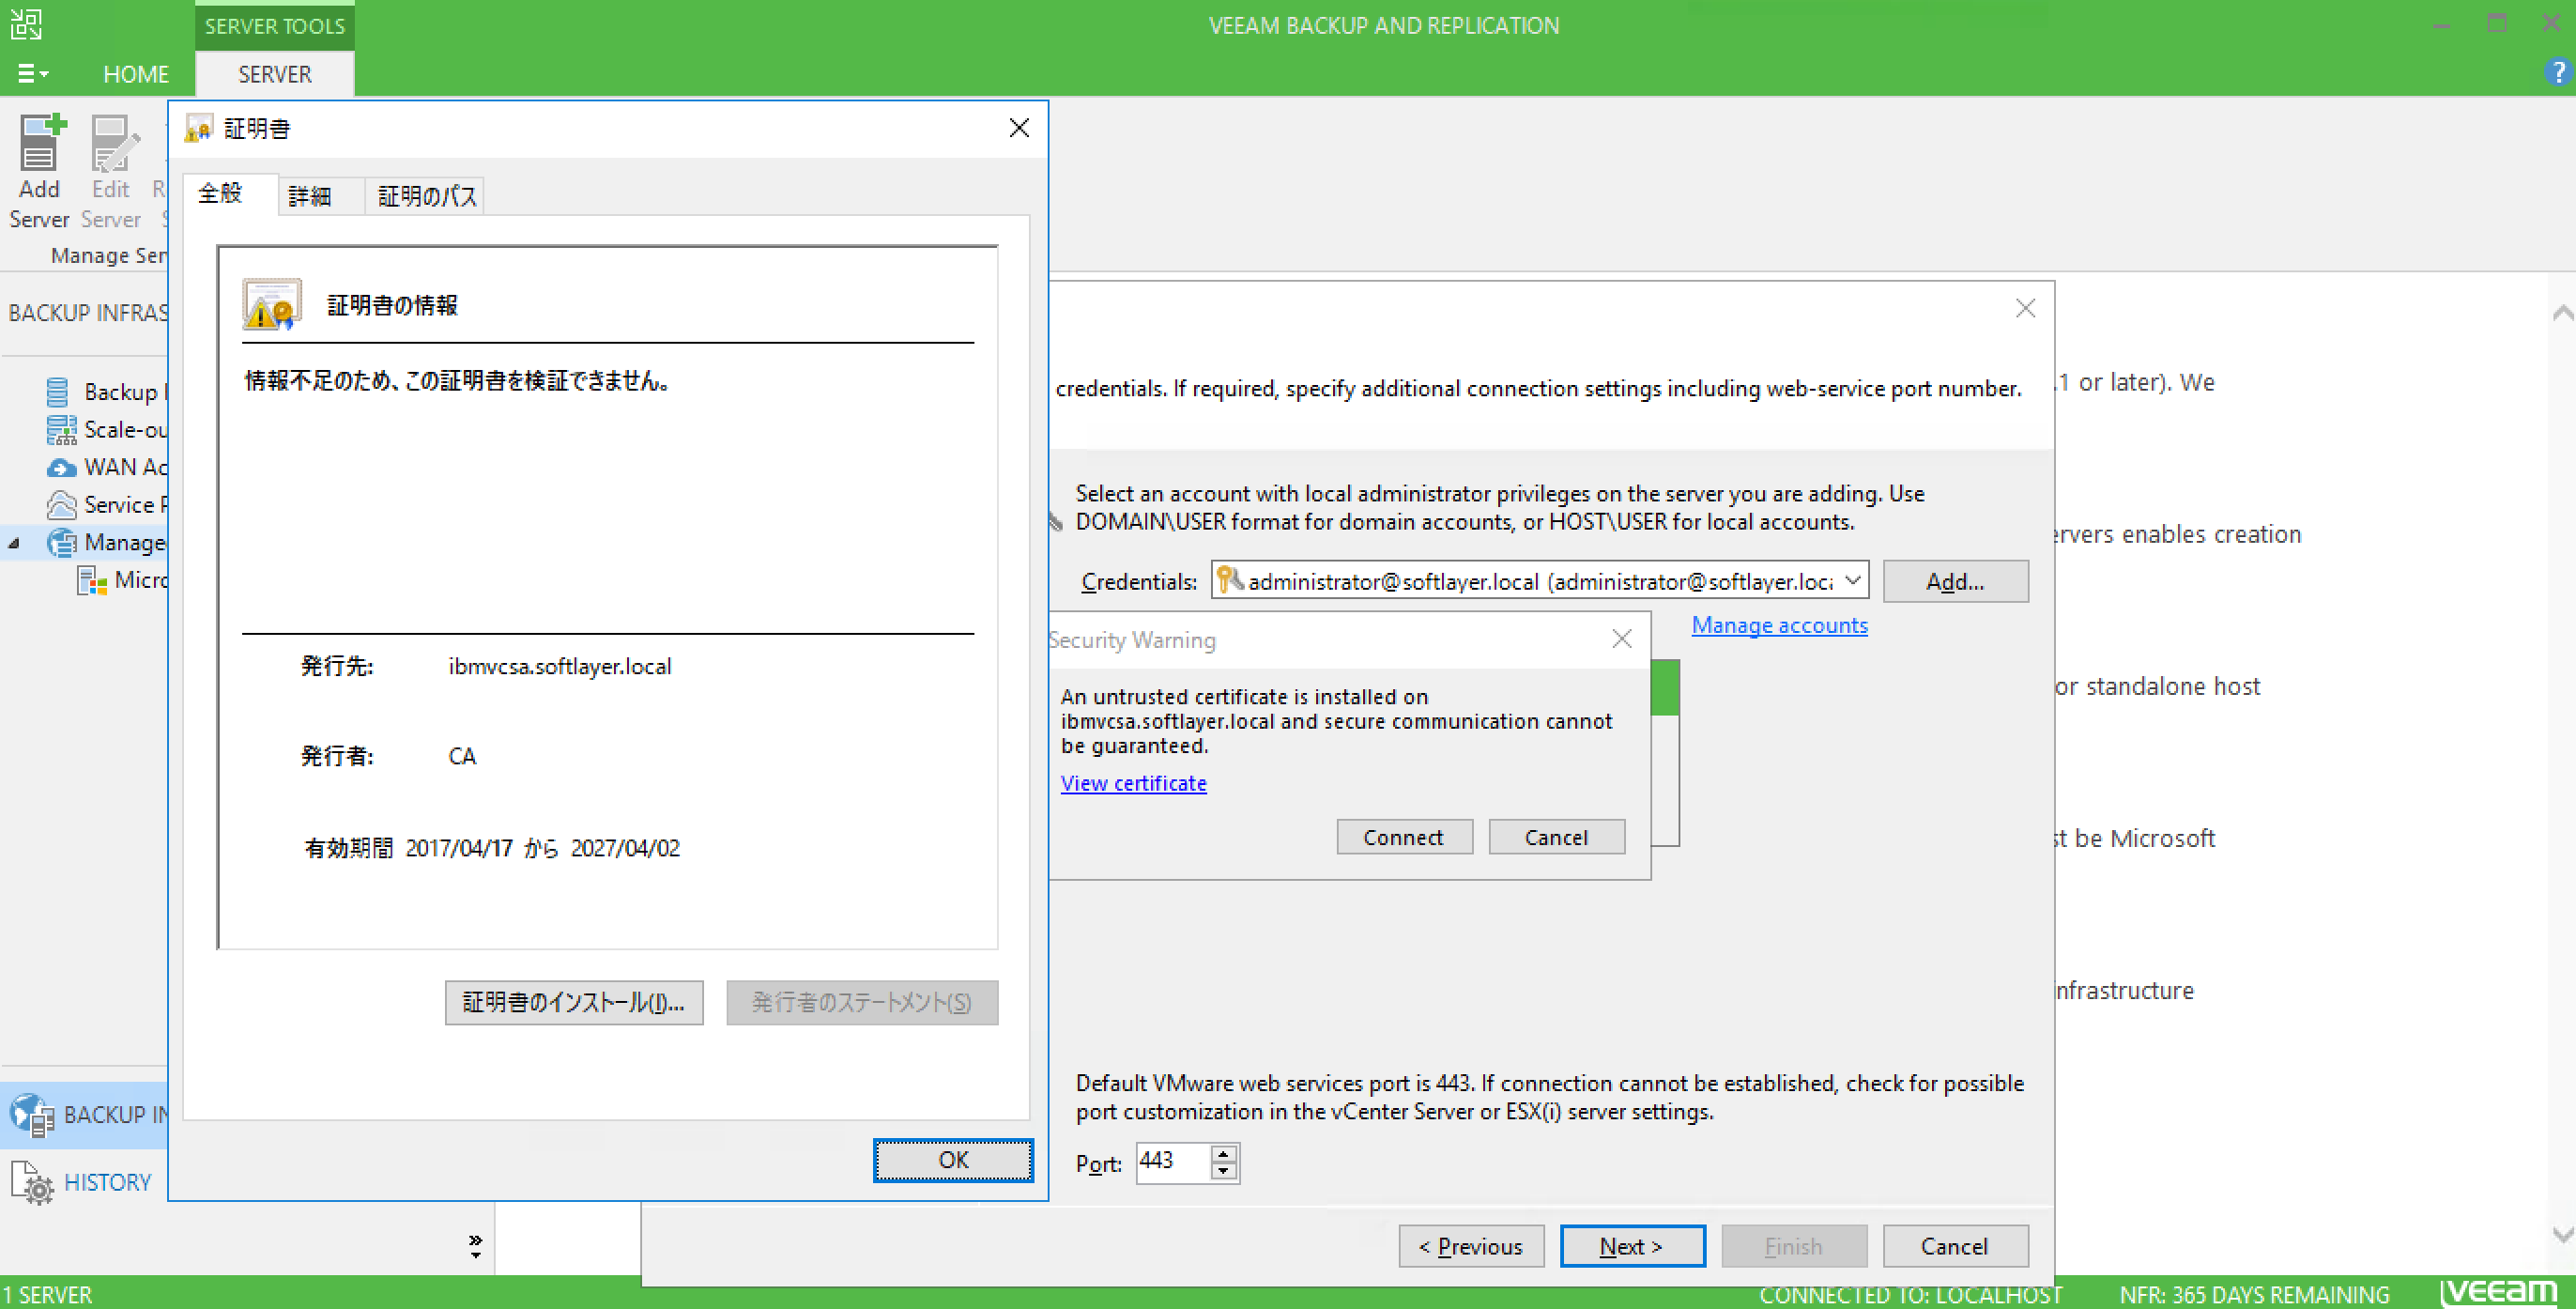Click the View certificate link
The height and width of the screenshot is (1309, 2576).
(1132, 783)
